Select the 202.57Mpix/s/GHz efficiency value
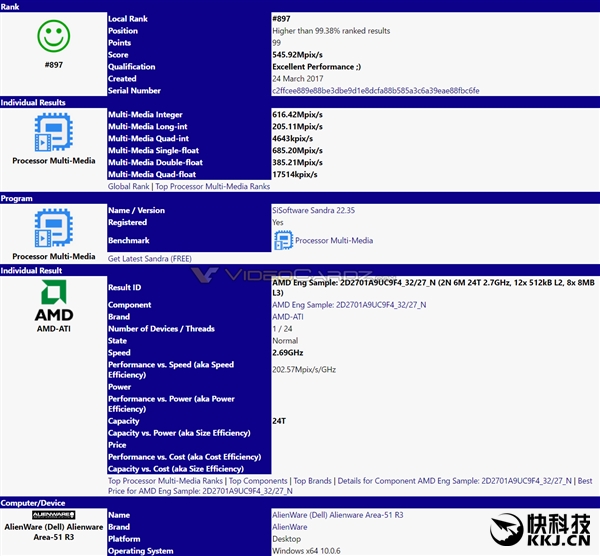This screenshot has height=556, width=600. coord(304,370)
